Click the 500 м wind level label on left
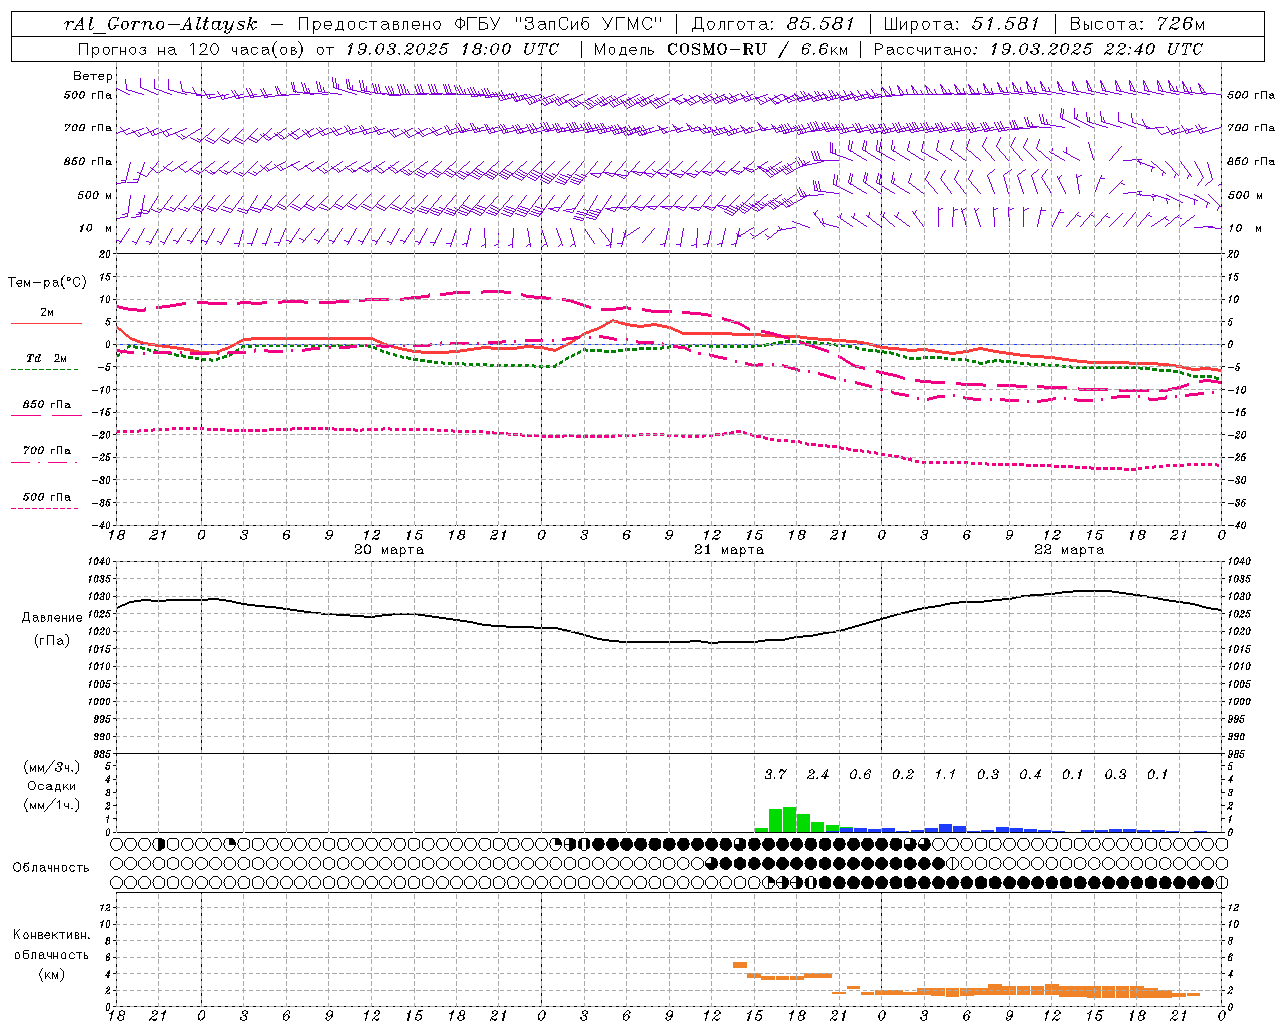The image size is (1280, 1024). pos(95,195)
